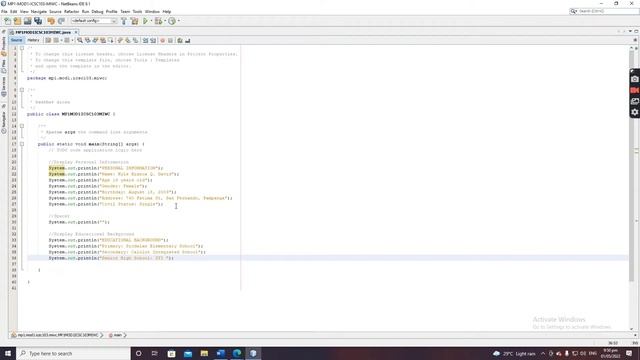Click the Stop Macro Recording icon
The image size is (640, 360).
pyautogui.click(x=170, y=40)
